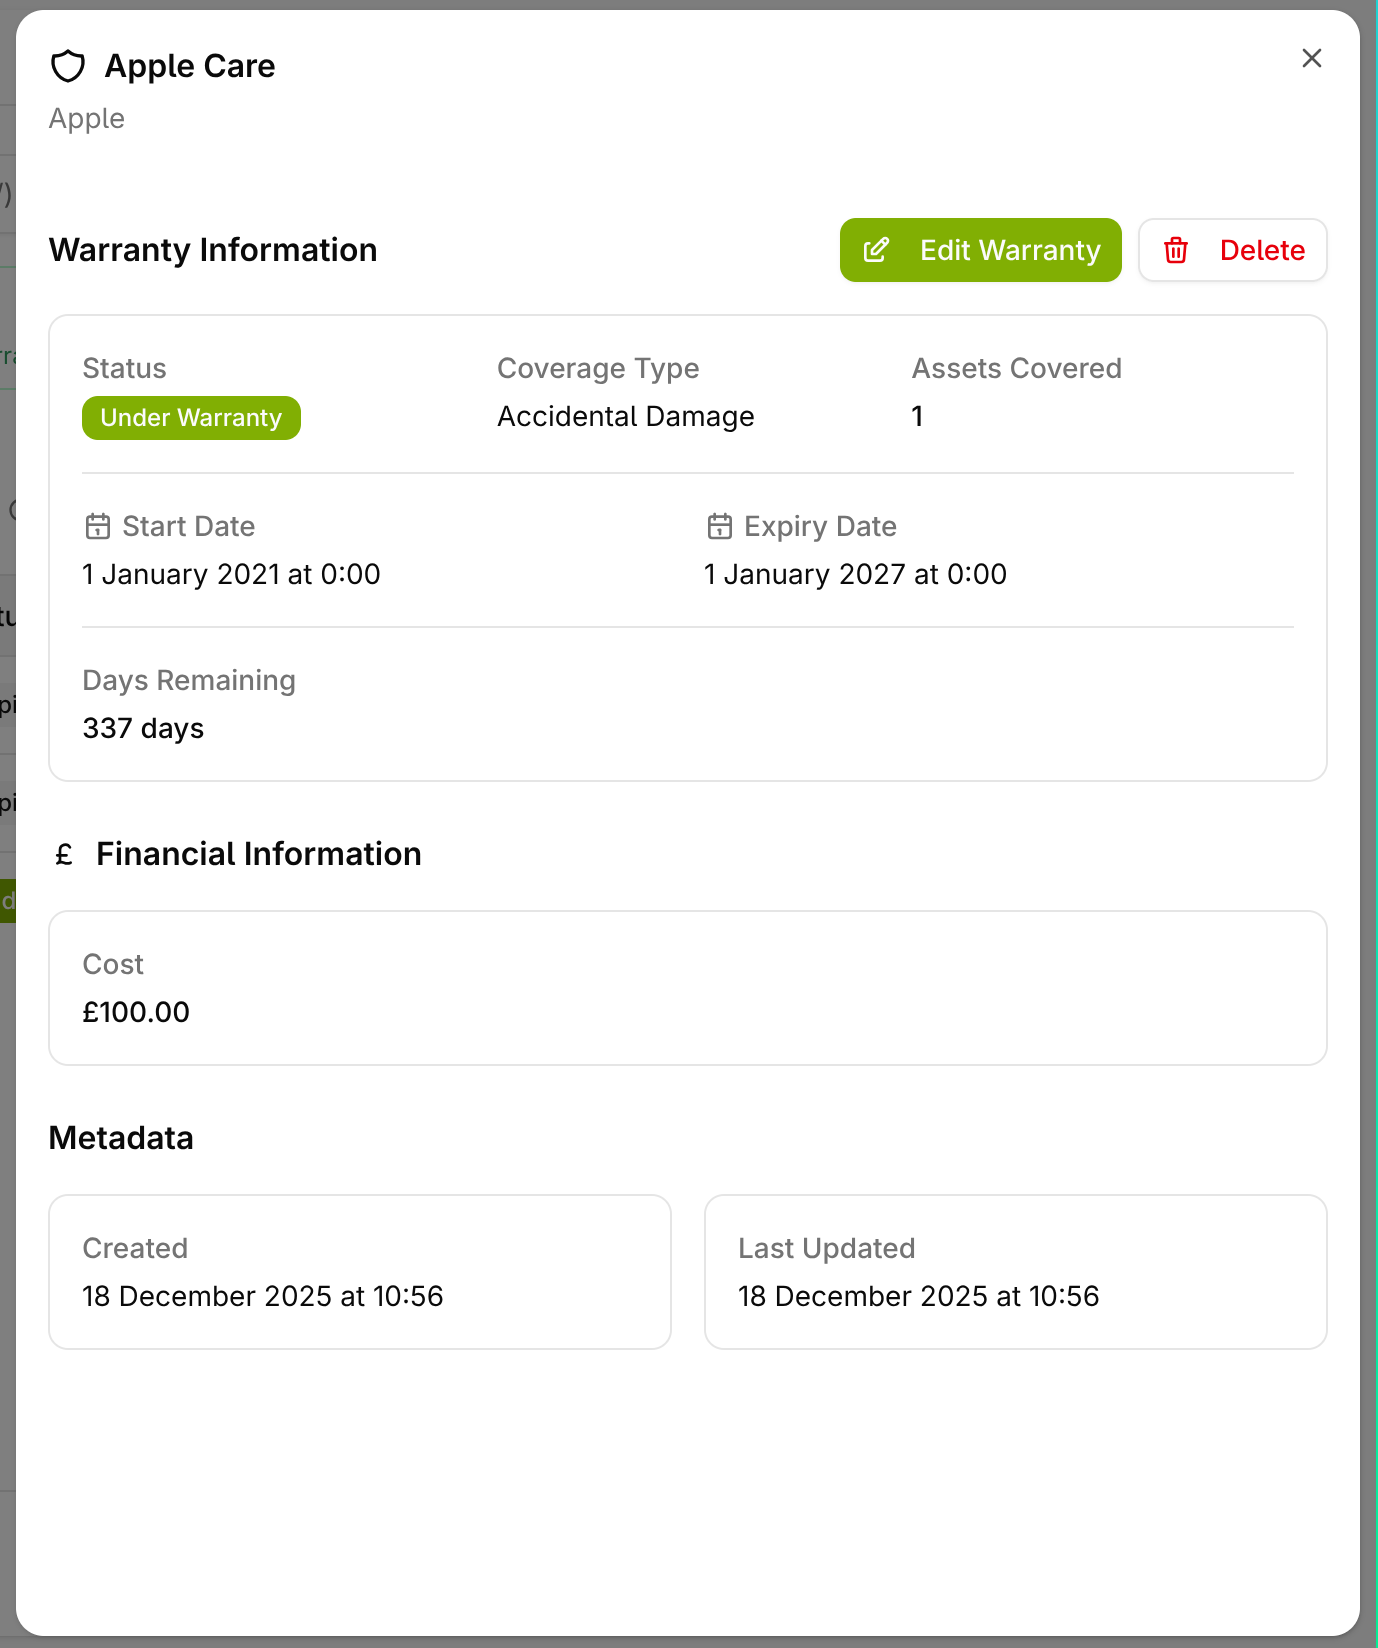Viewport: 1378px width, 1648px height.
Task: Click the Edit Warranty button
Action: tap(980, 250)
